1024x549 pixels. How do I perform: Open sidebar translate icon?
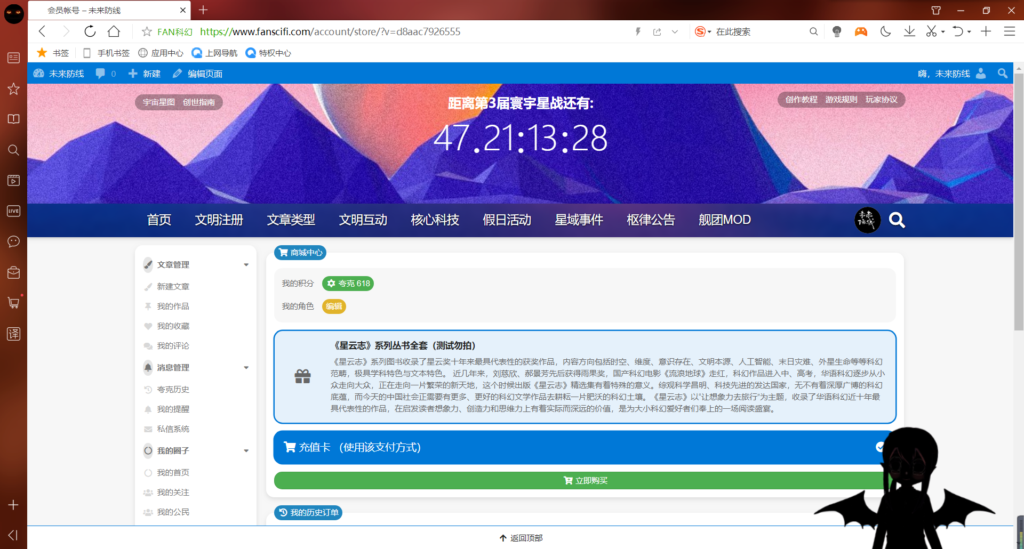pyautogui.click(x=13, y=334)
